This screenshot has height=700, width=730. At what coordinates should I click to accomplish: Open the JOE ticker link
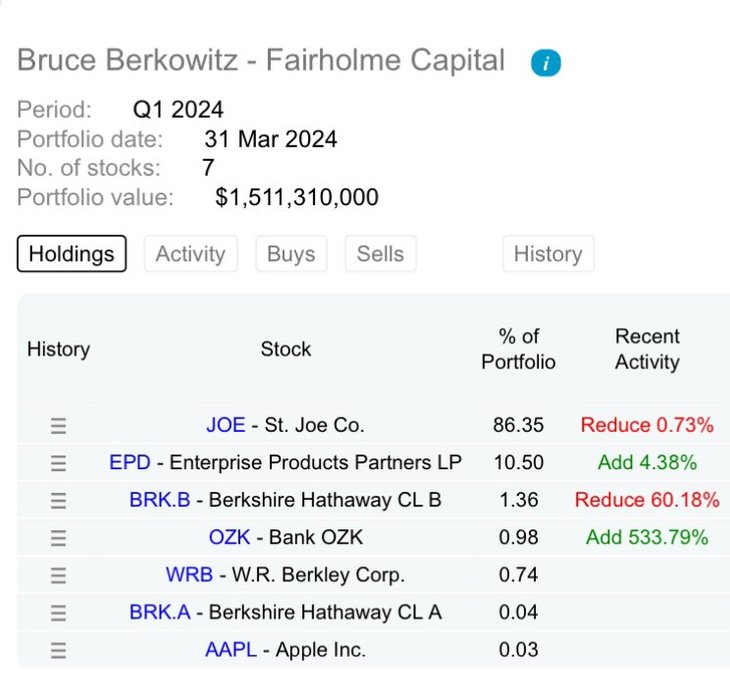pyautogui.click(x=226, y=425)
